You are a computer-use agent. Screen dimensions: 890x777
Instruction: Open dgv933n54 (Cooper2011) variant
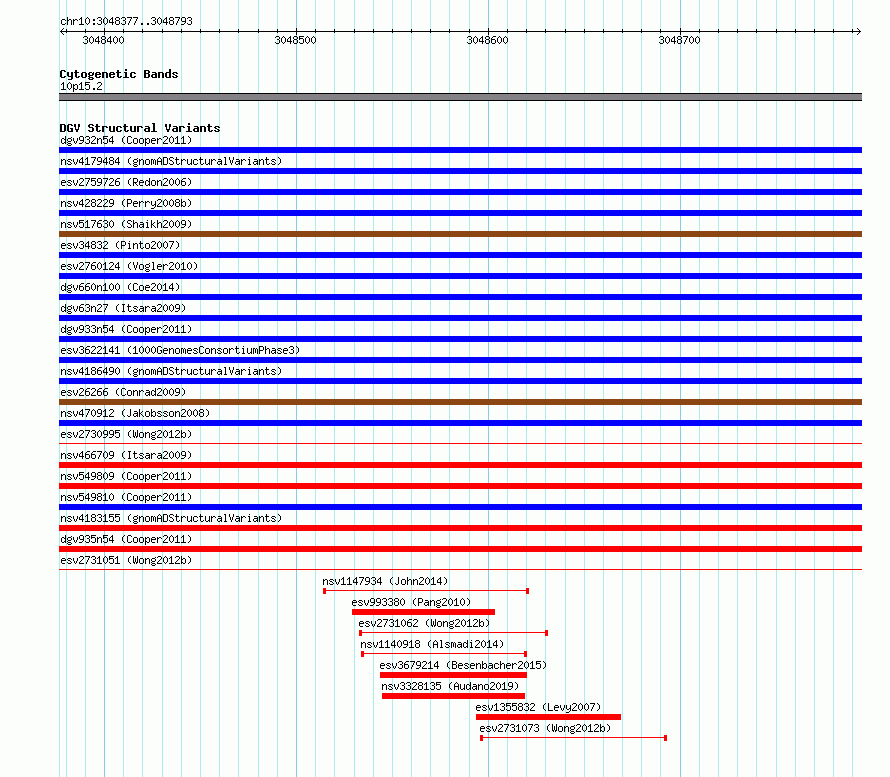tap(126, 329)
